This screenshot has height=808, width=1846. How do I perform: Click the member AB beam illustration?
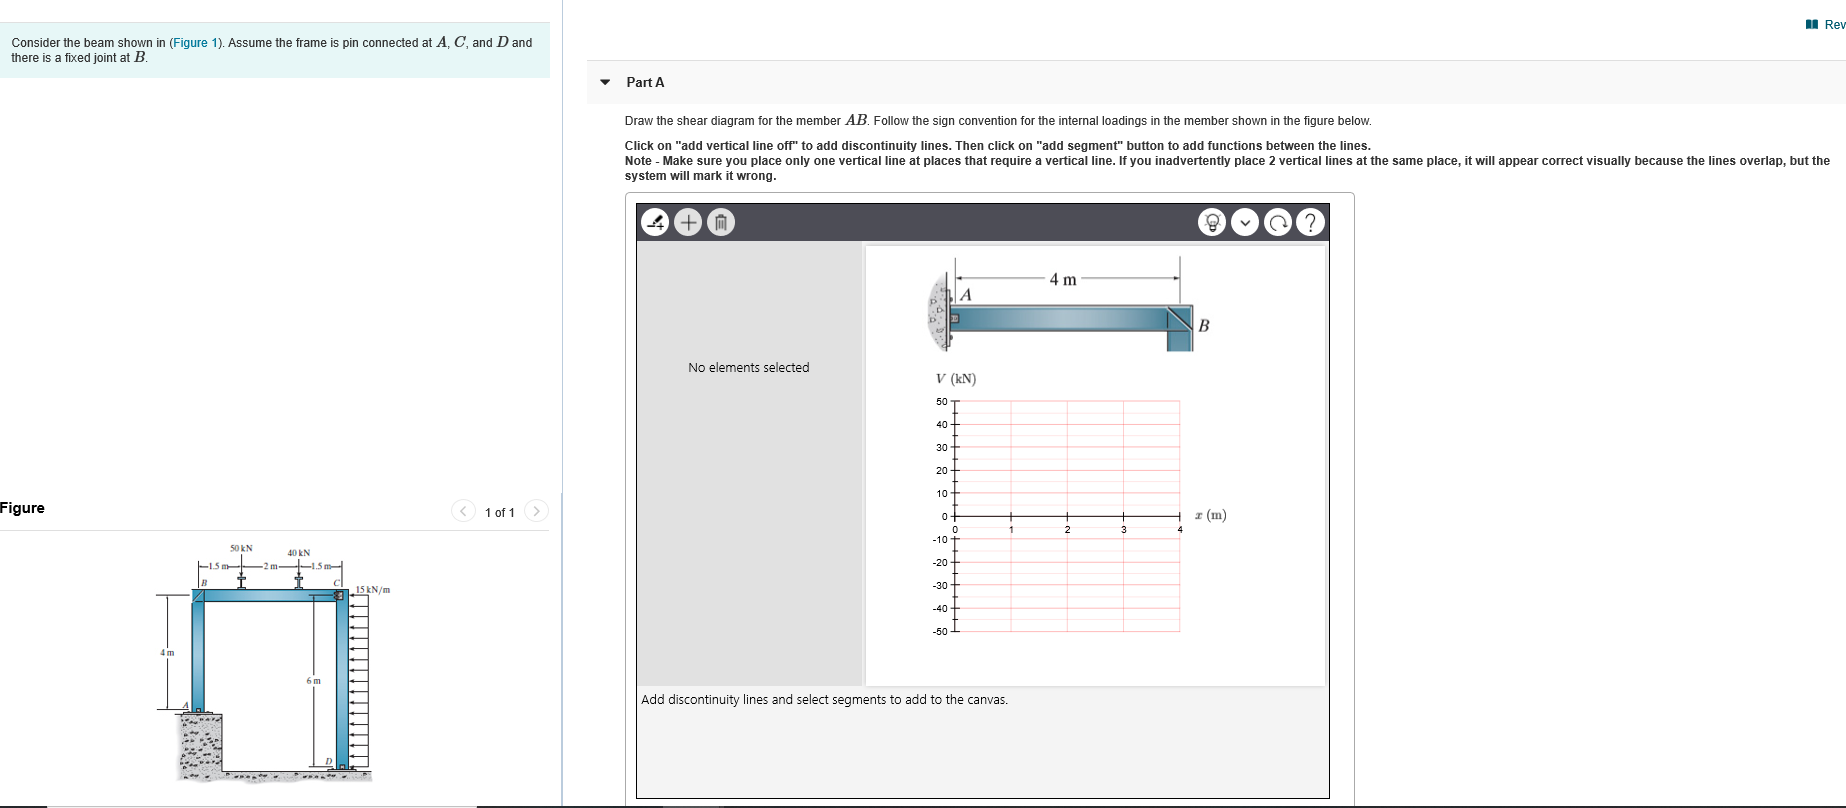tap(1068, 306)
